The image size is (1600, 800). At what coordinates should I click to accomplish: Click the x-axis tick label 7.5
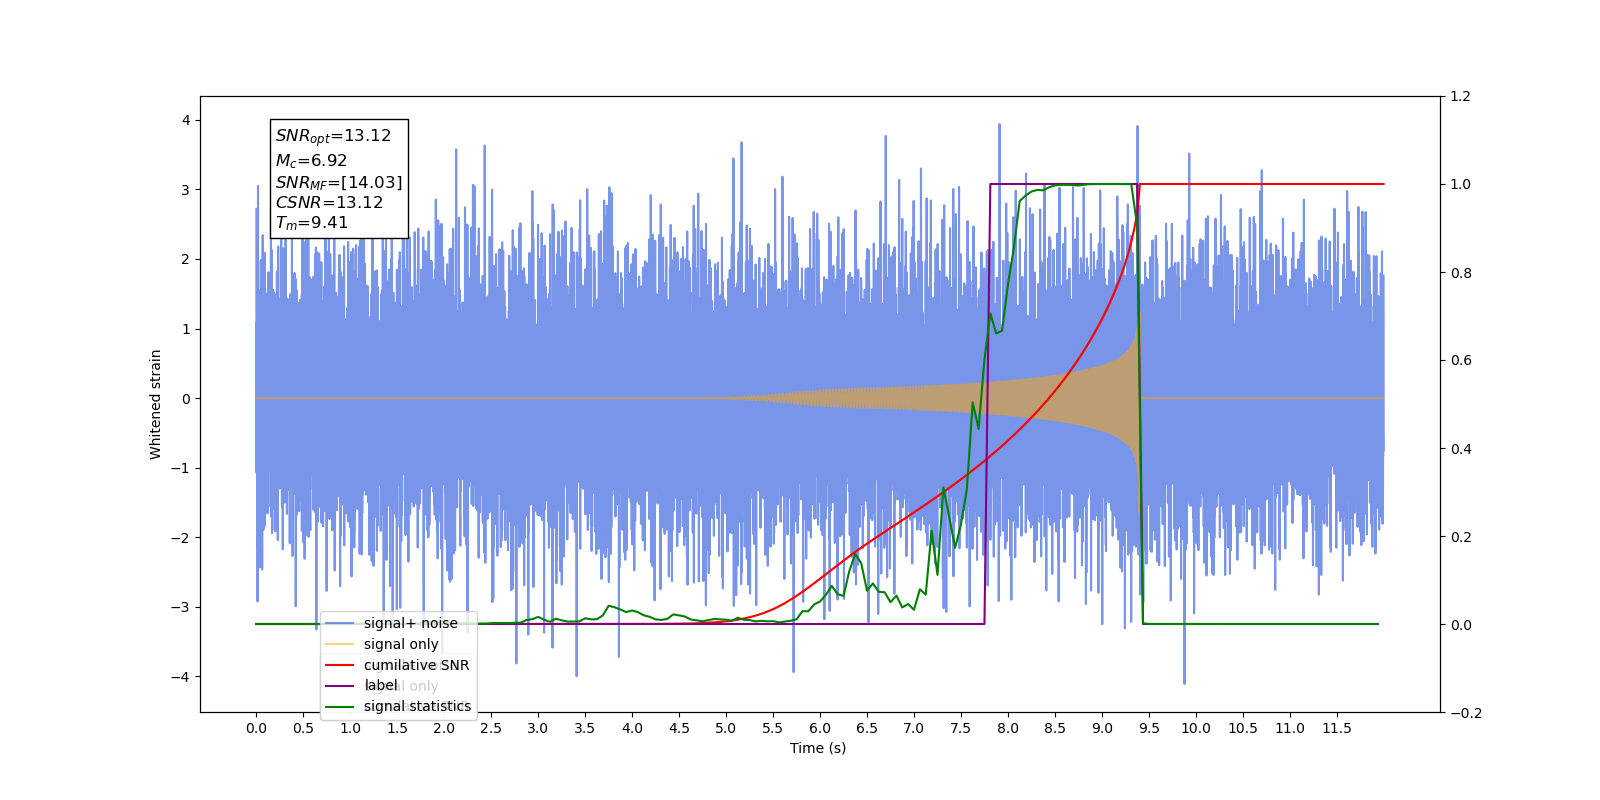point(961,728)
